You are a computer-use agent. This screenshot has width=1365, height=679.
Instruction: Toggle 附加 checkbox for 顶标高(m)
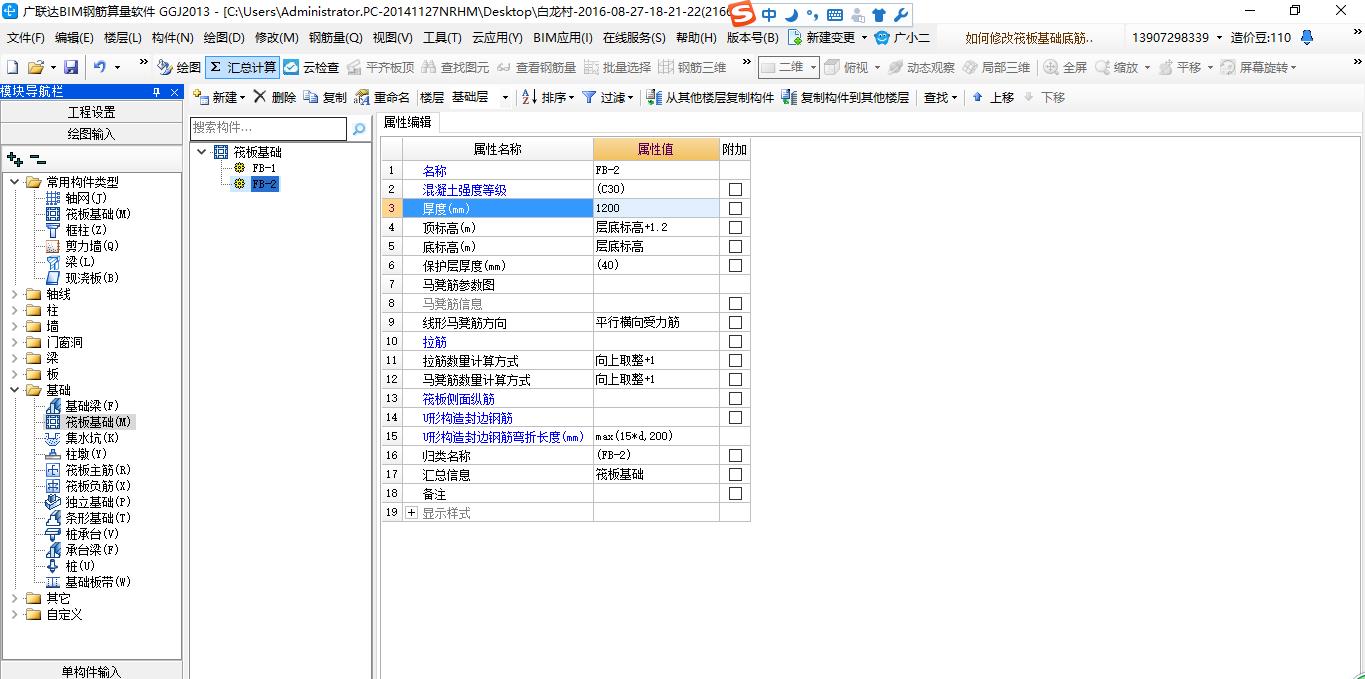tap(735, 228)
